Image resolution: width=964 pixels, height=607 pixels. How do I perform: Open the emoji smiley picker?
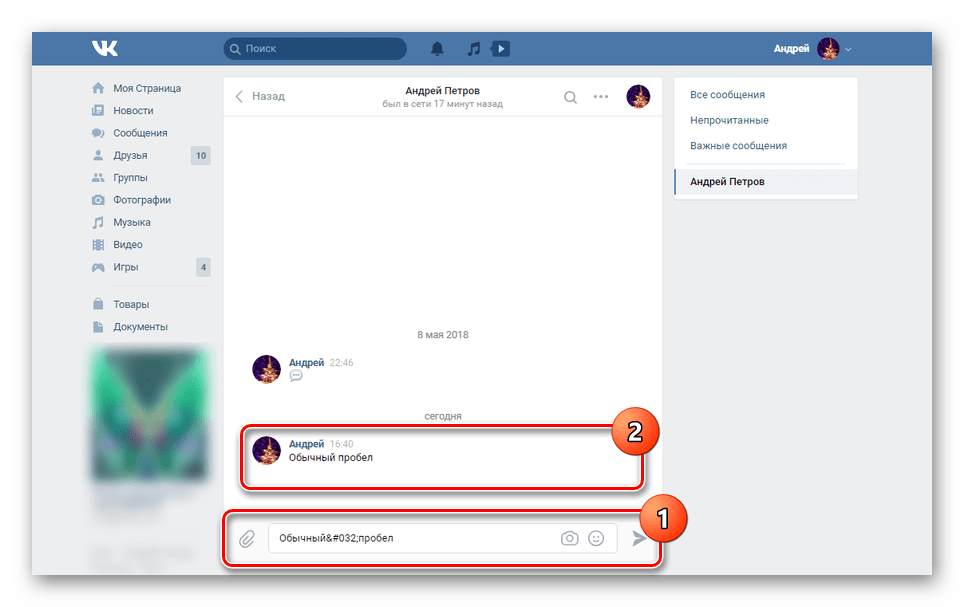coord(596,538)
